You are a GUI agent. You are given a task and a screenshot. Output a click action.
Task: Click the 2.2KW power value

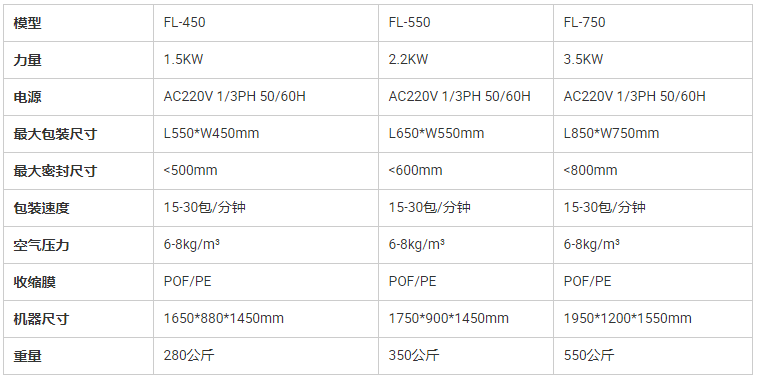(408, 59)
